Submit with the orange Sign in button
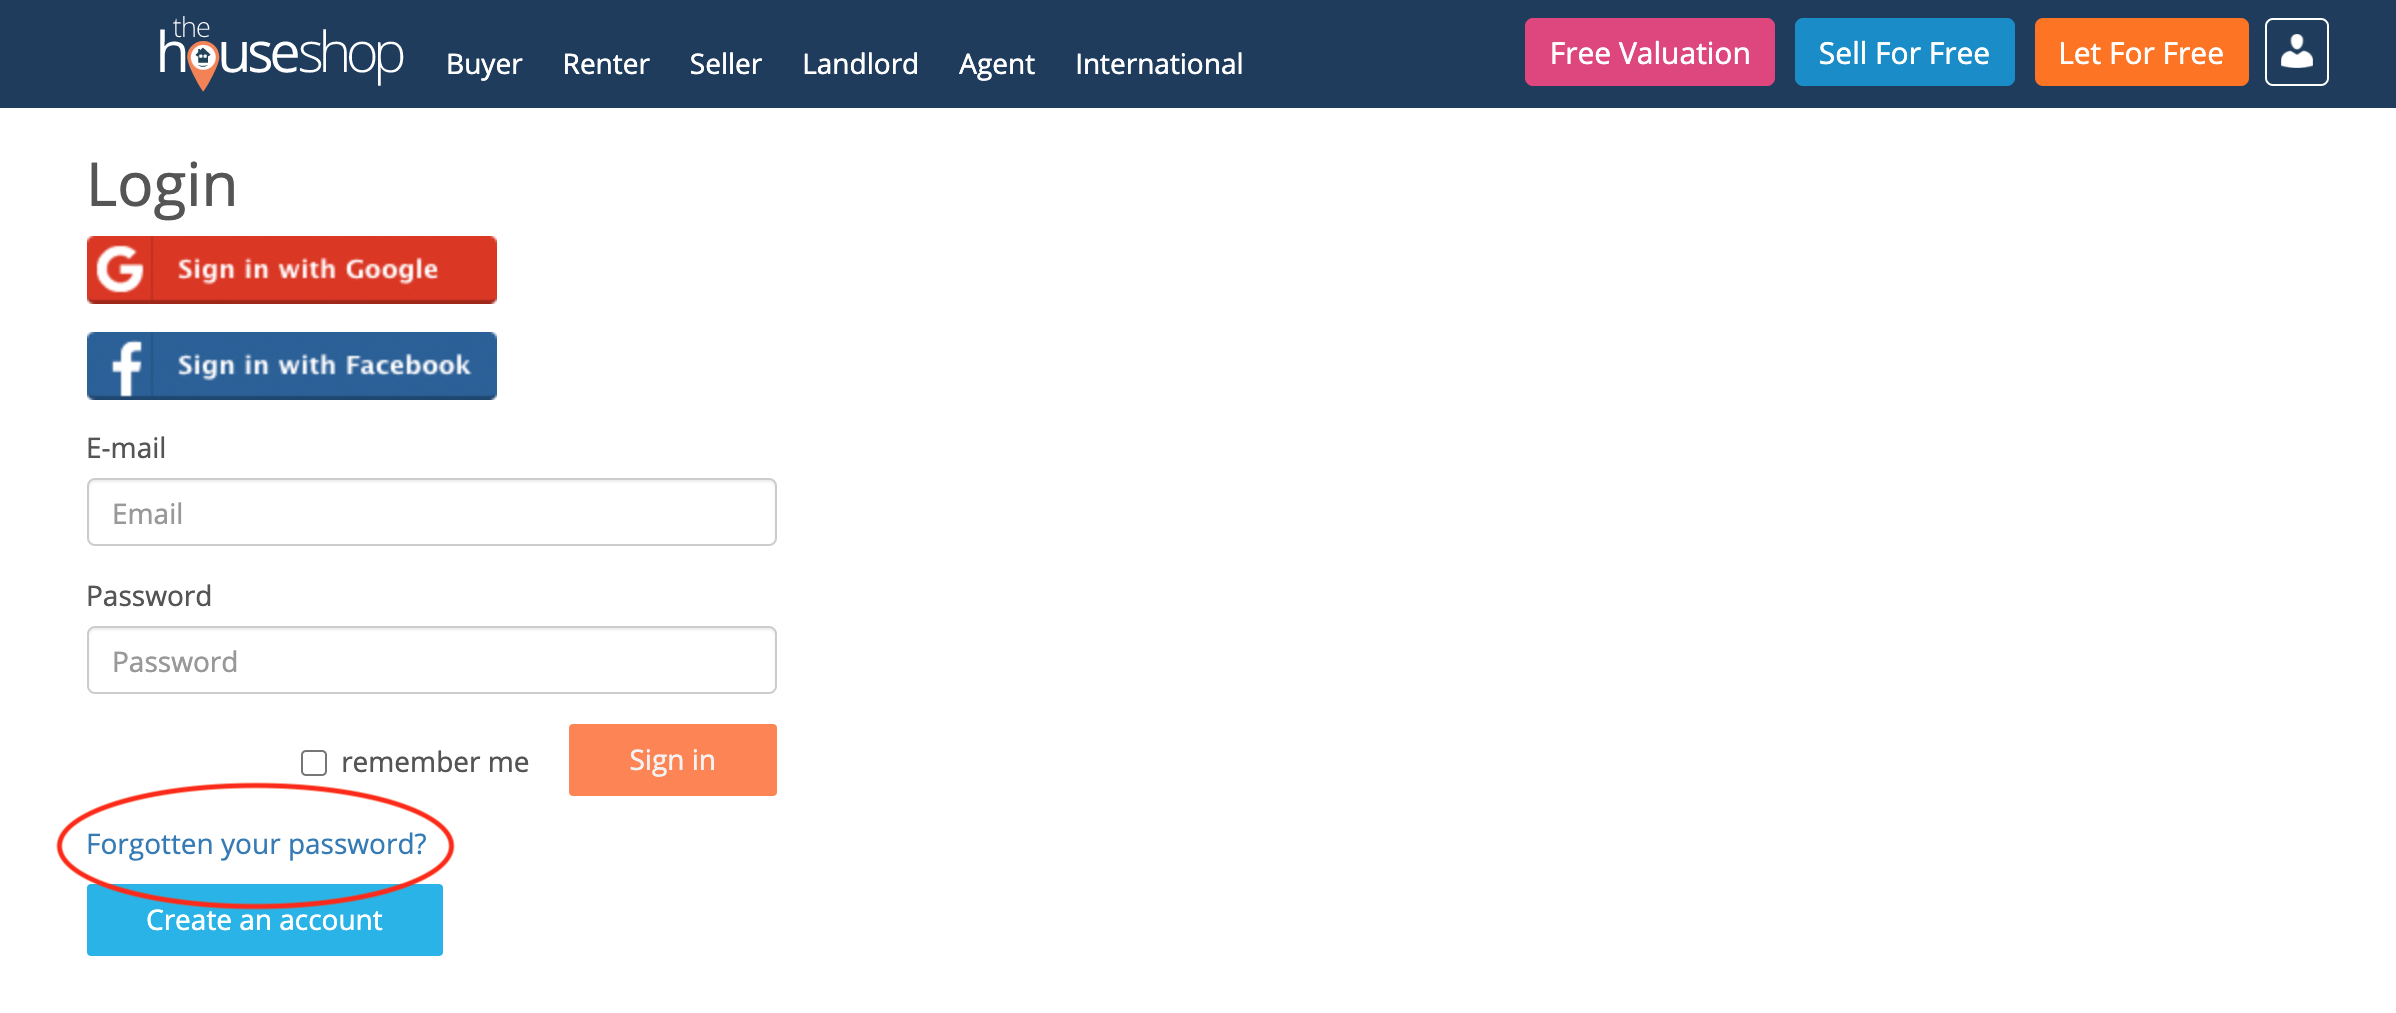The image size is (2396, 1013). pos(673,760)
